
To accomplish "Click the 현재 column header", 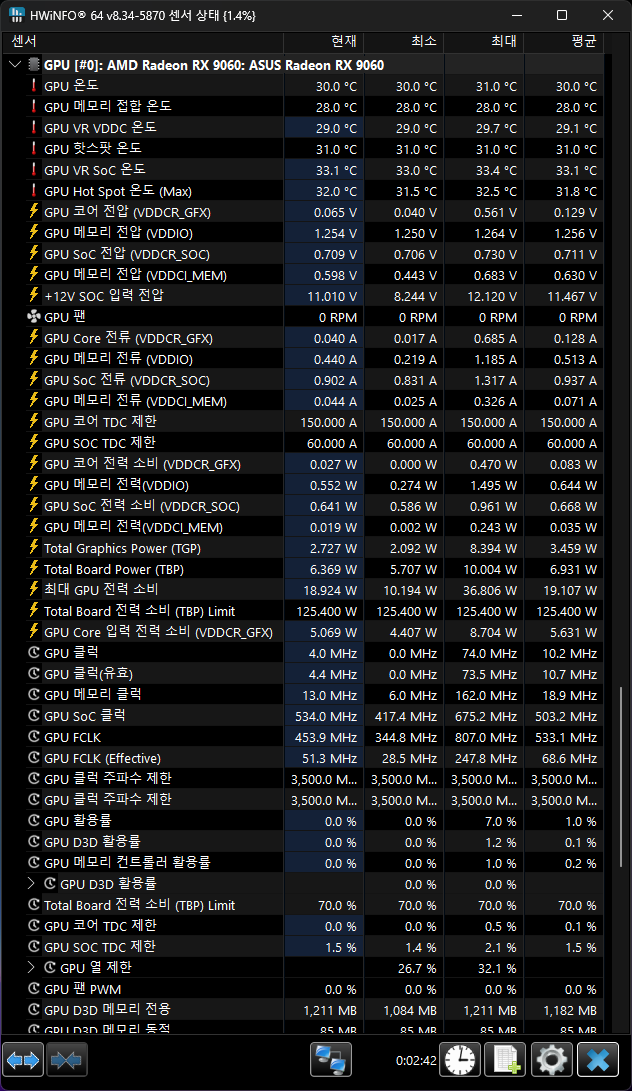I will point(324,42).
